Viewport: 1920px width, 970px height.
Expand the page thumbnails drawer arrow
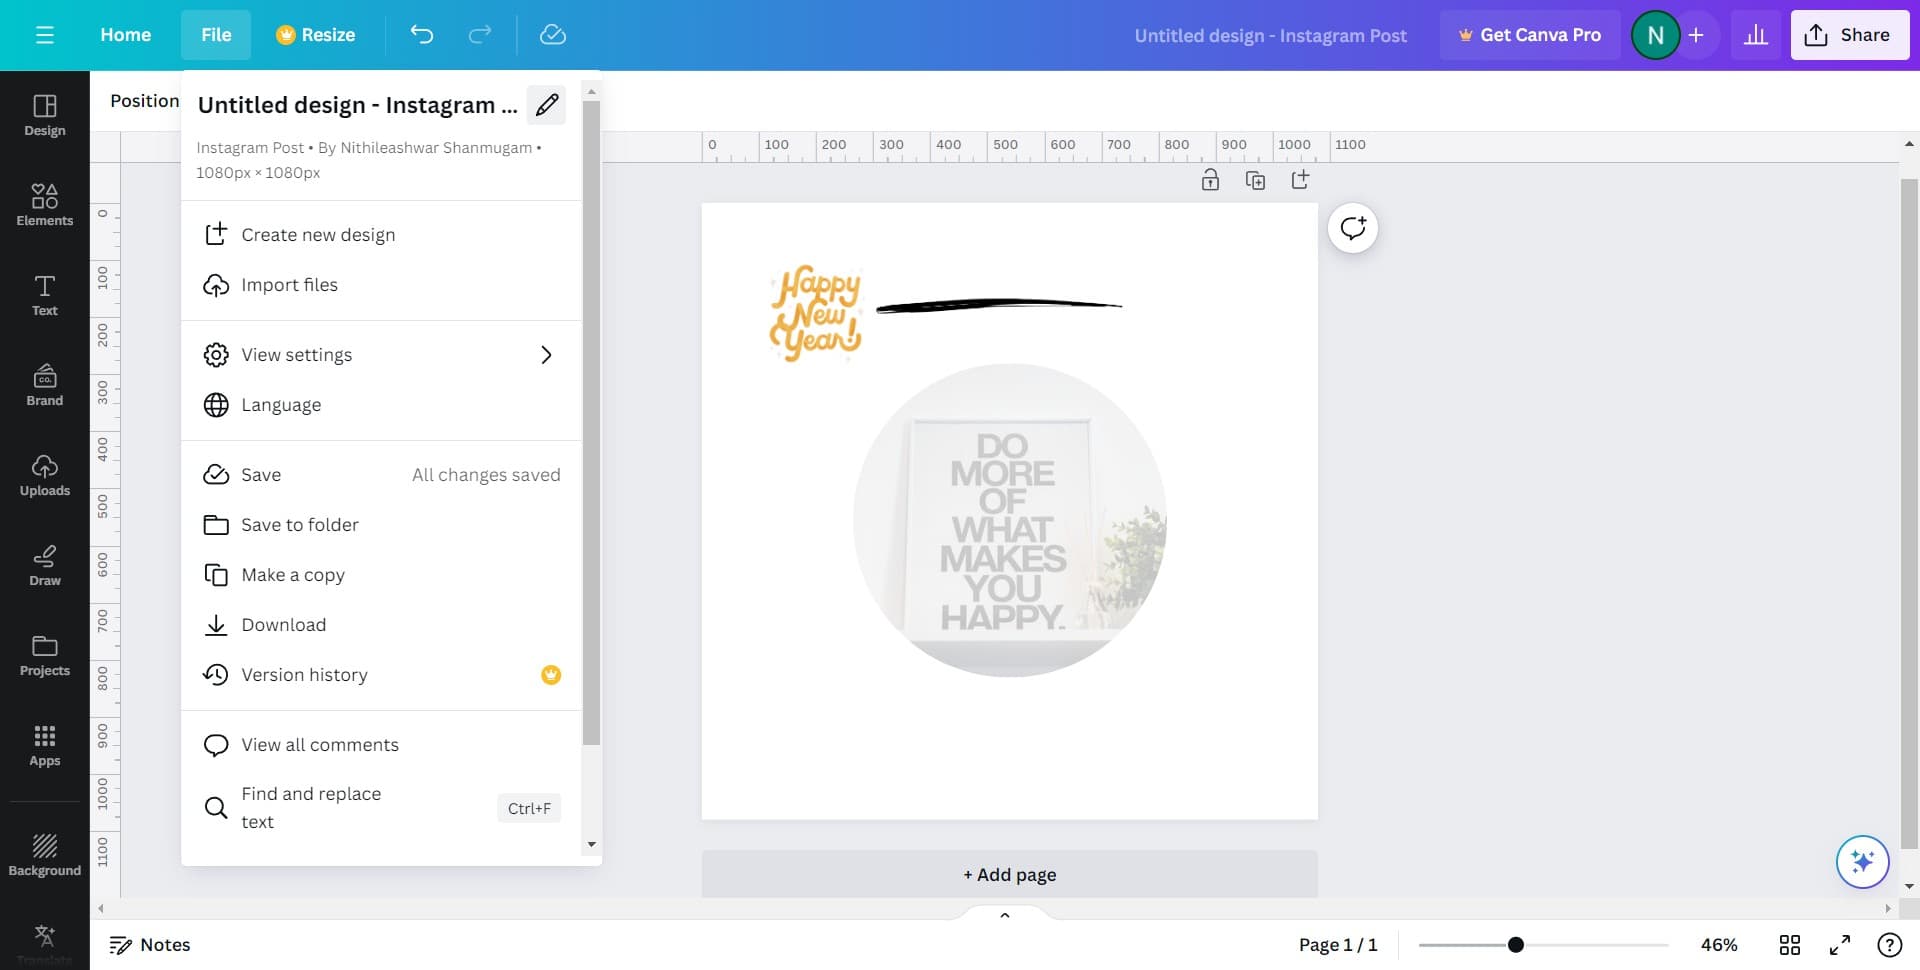pyautogui.click(x=1005, y=915)
